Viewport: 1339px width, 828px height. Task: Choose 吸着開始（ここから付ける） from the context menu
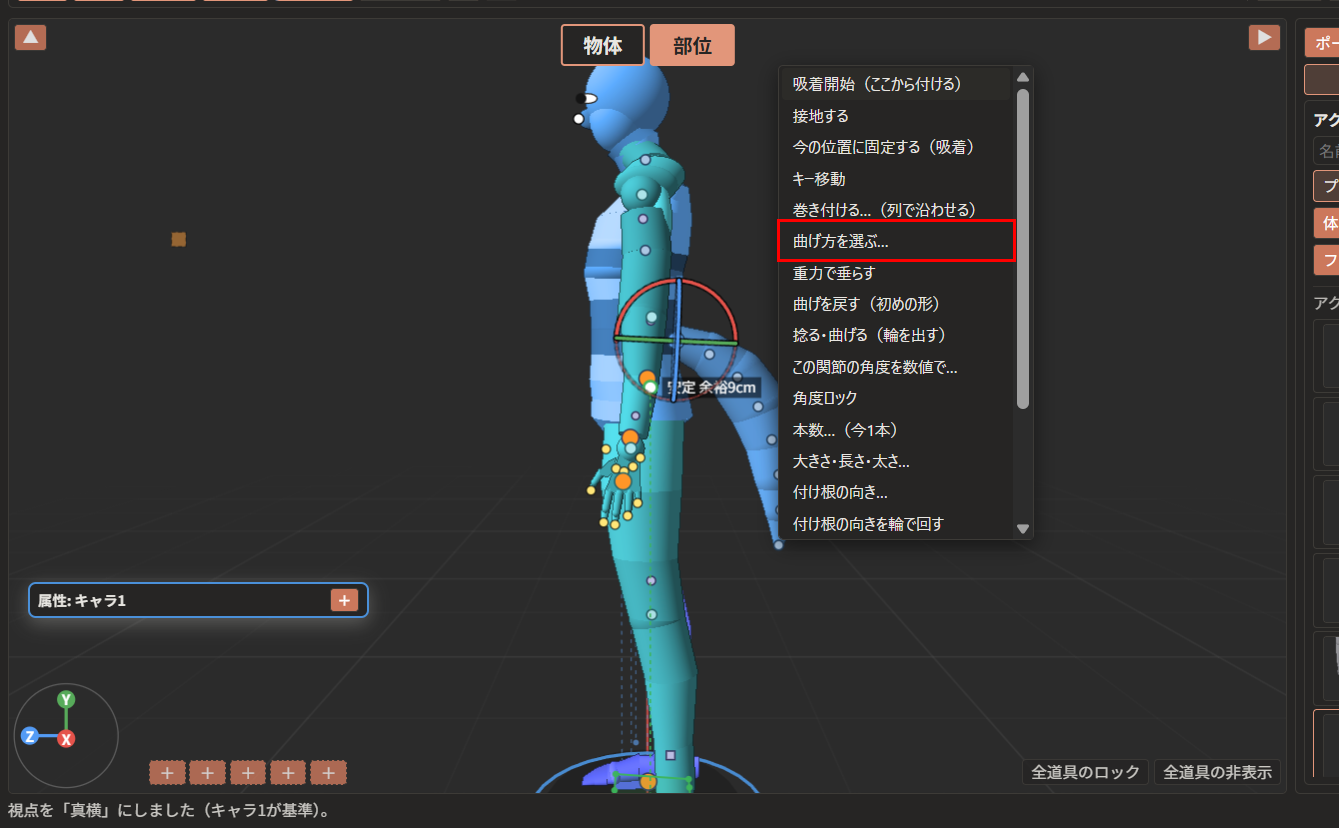(896, 84)
